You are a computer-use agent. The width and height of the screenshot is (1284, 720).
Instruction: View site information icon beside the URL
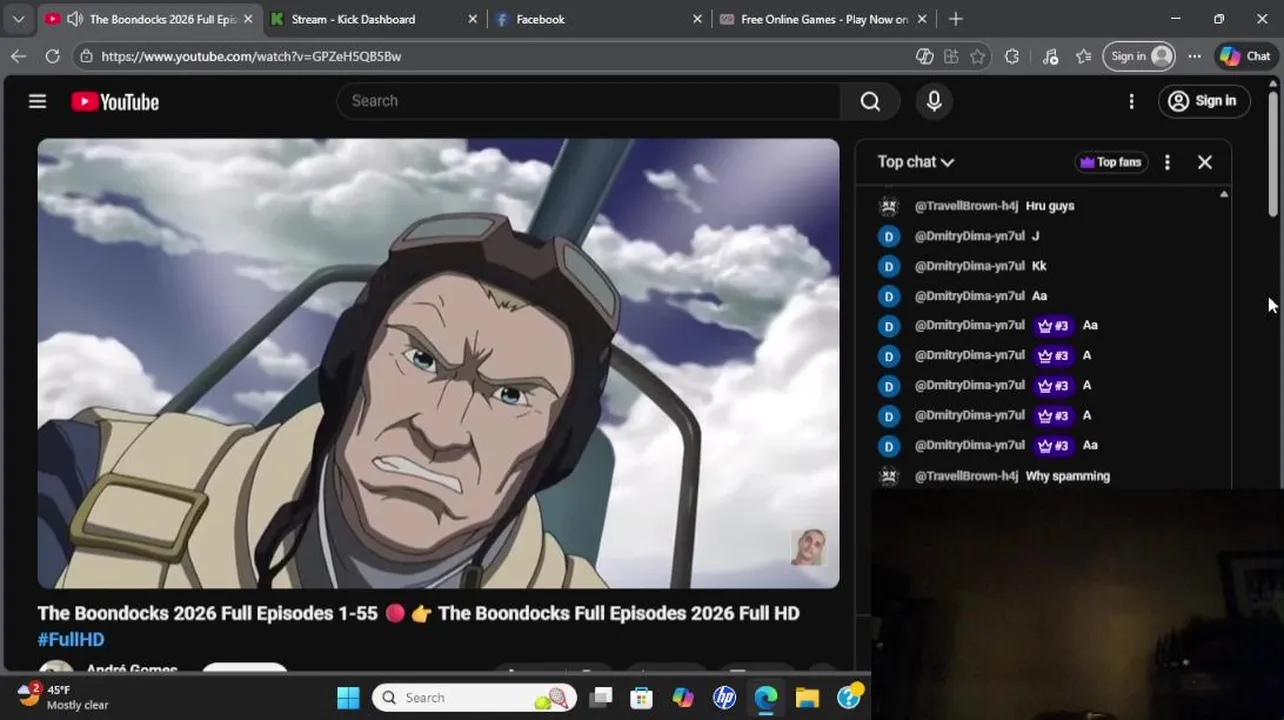[87, 56]
